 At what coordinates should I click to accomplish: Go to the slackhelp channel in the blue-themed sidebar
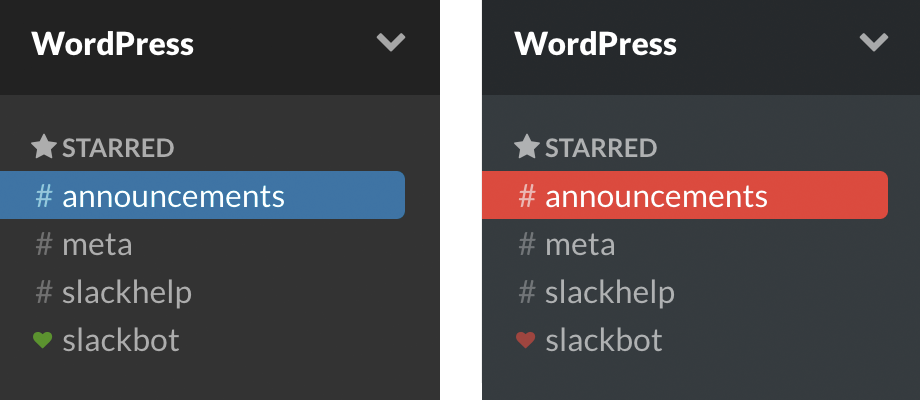point(126,292)
